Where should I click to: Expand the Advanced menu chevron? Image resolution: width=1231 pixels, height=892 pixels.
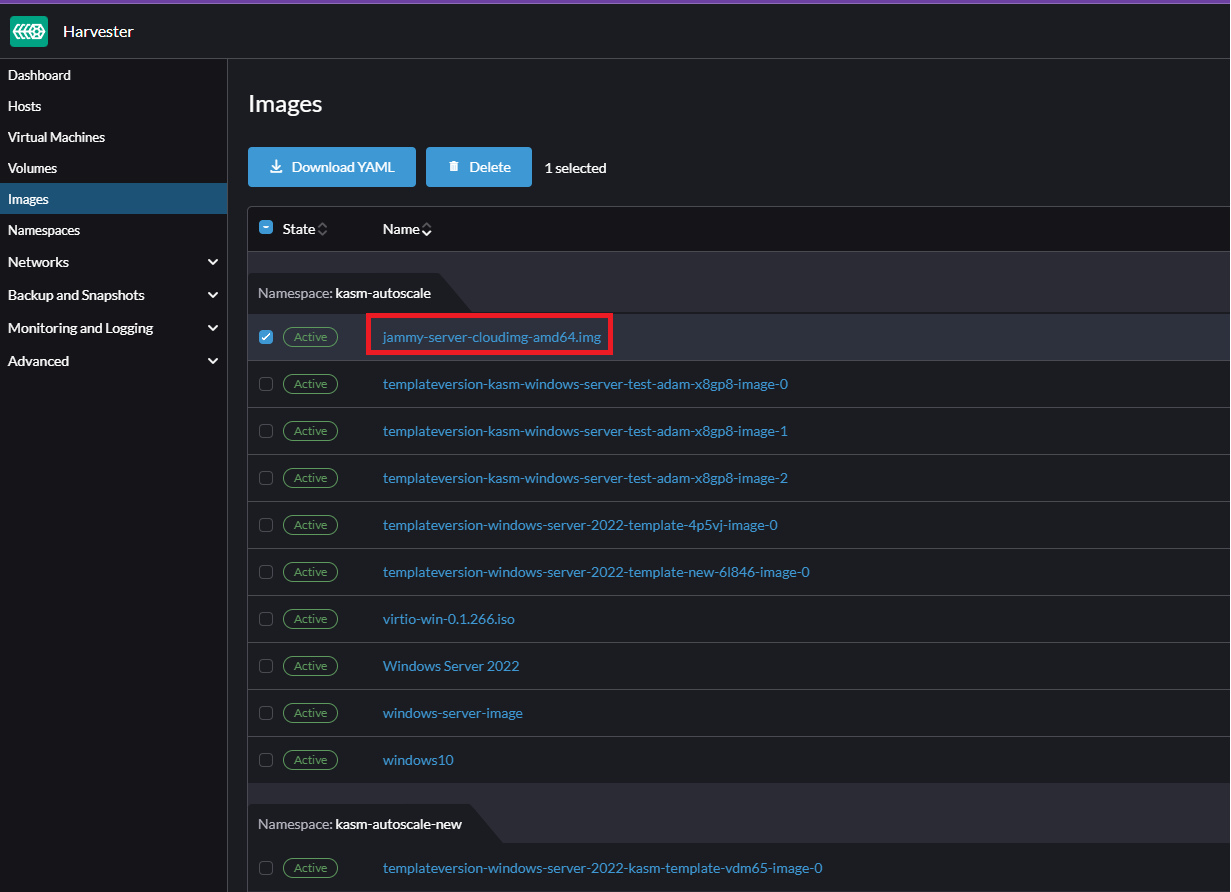(x=212, y=361)
